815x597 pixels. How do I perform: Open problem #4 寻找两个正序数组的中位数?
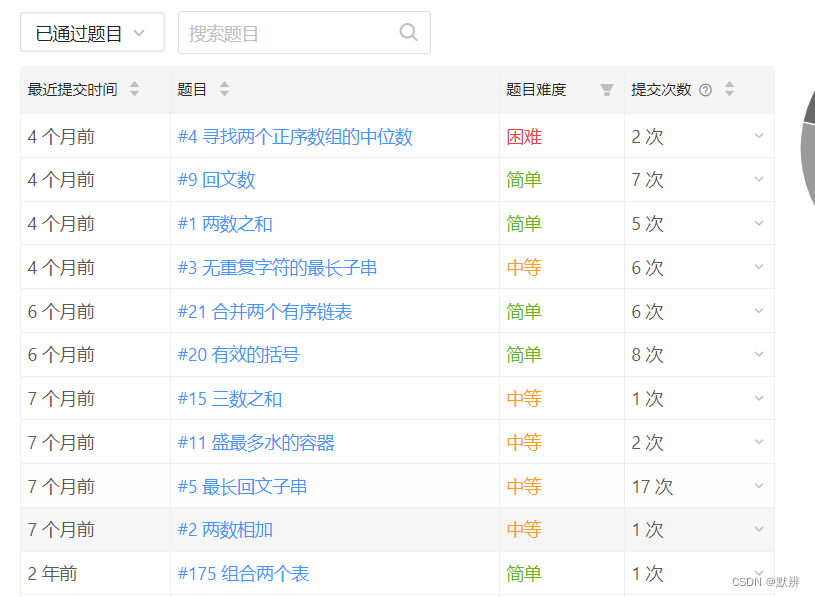[x=295, y=137]
